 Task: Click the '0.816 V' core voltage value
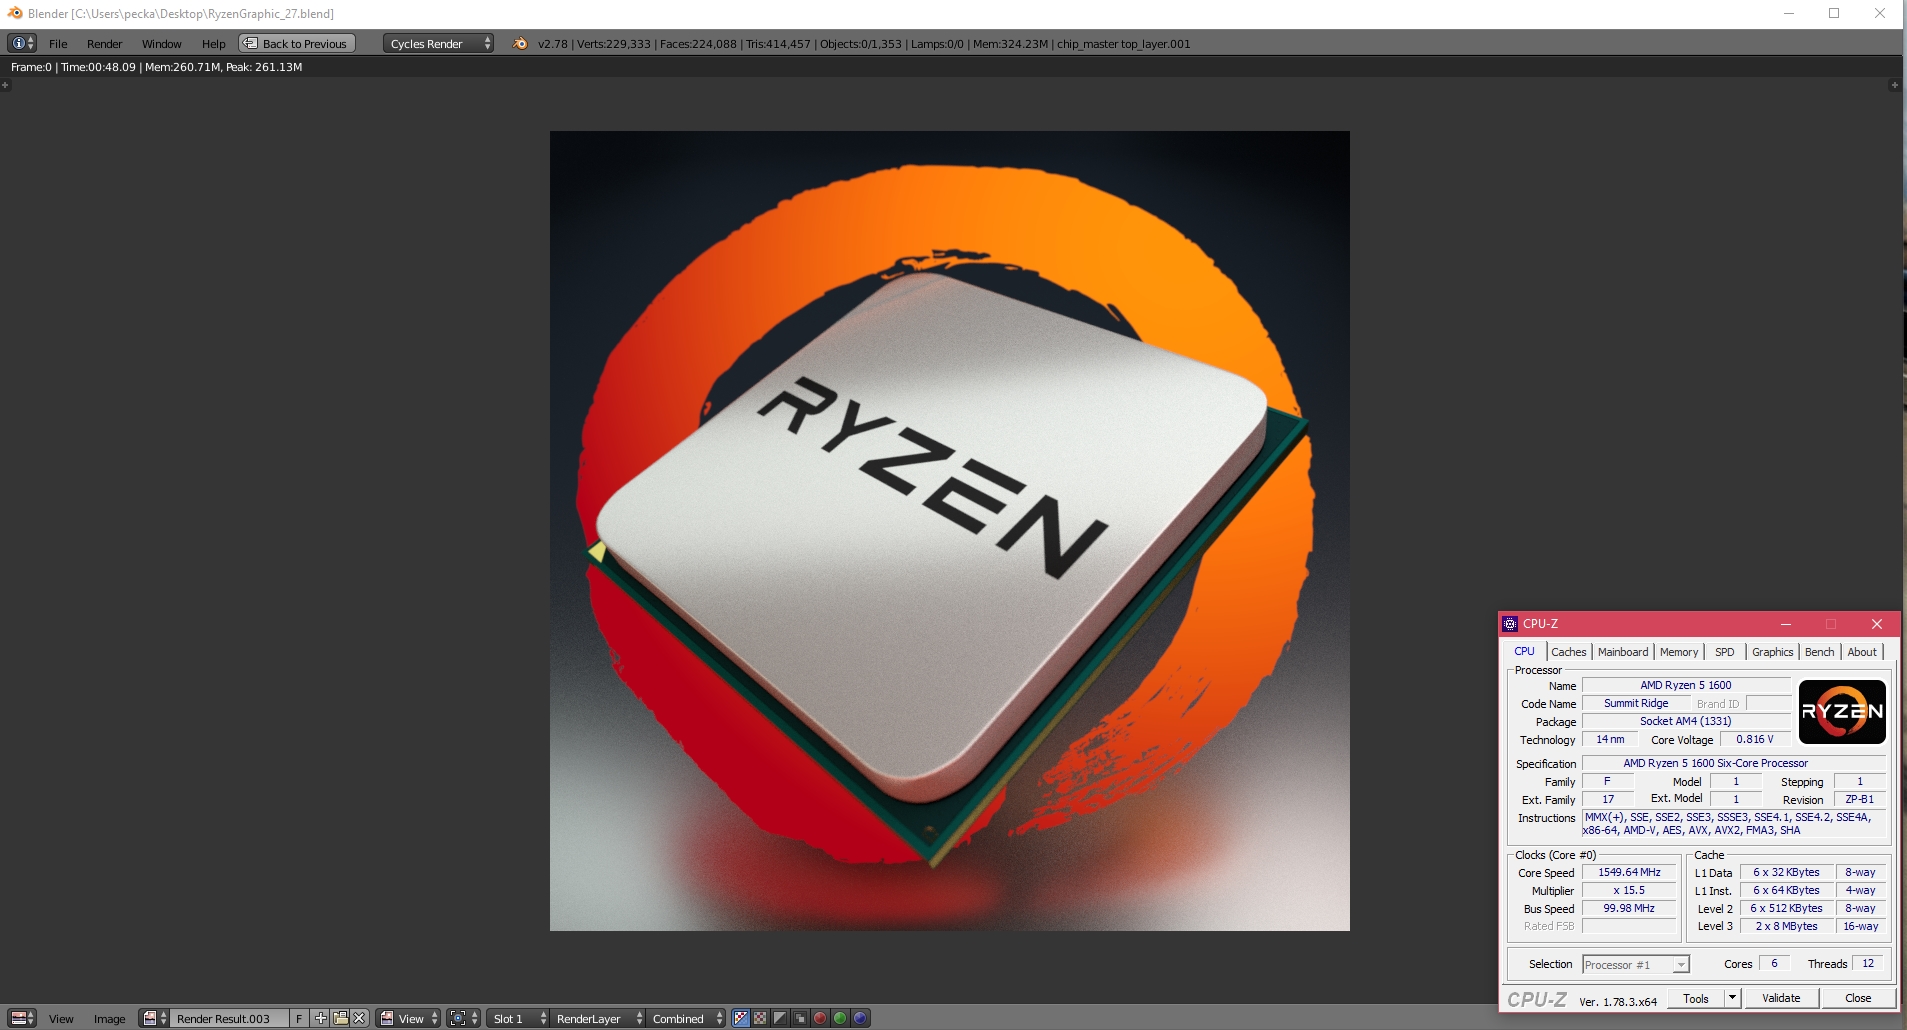pos(1754,739)
